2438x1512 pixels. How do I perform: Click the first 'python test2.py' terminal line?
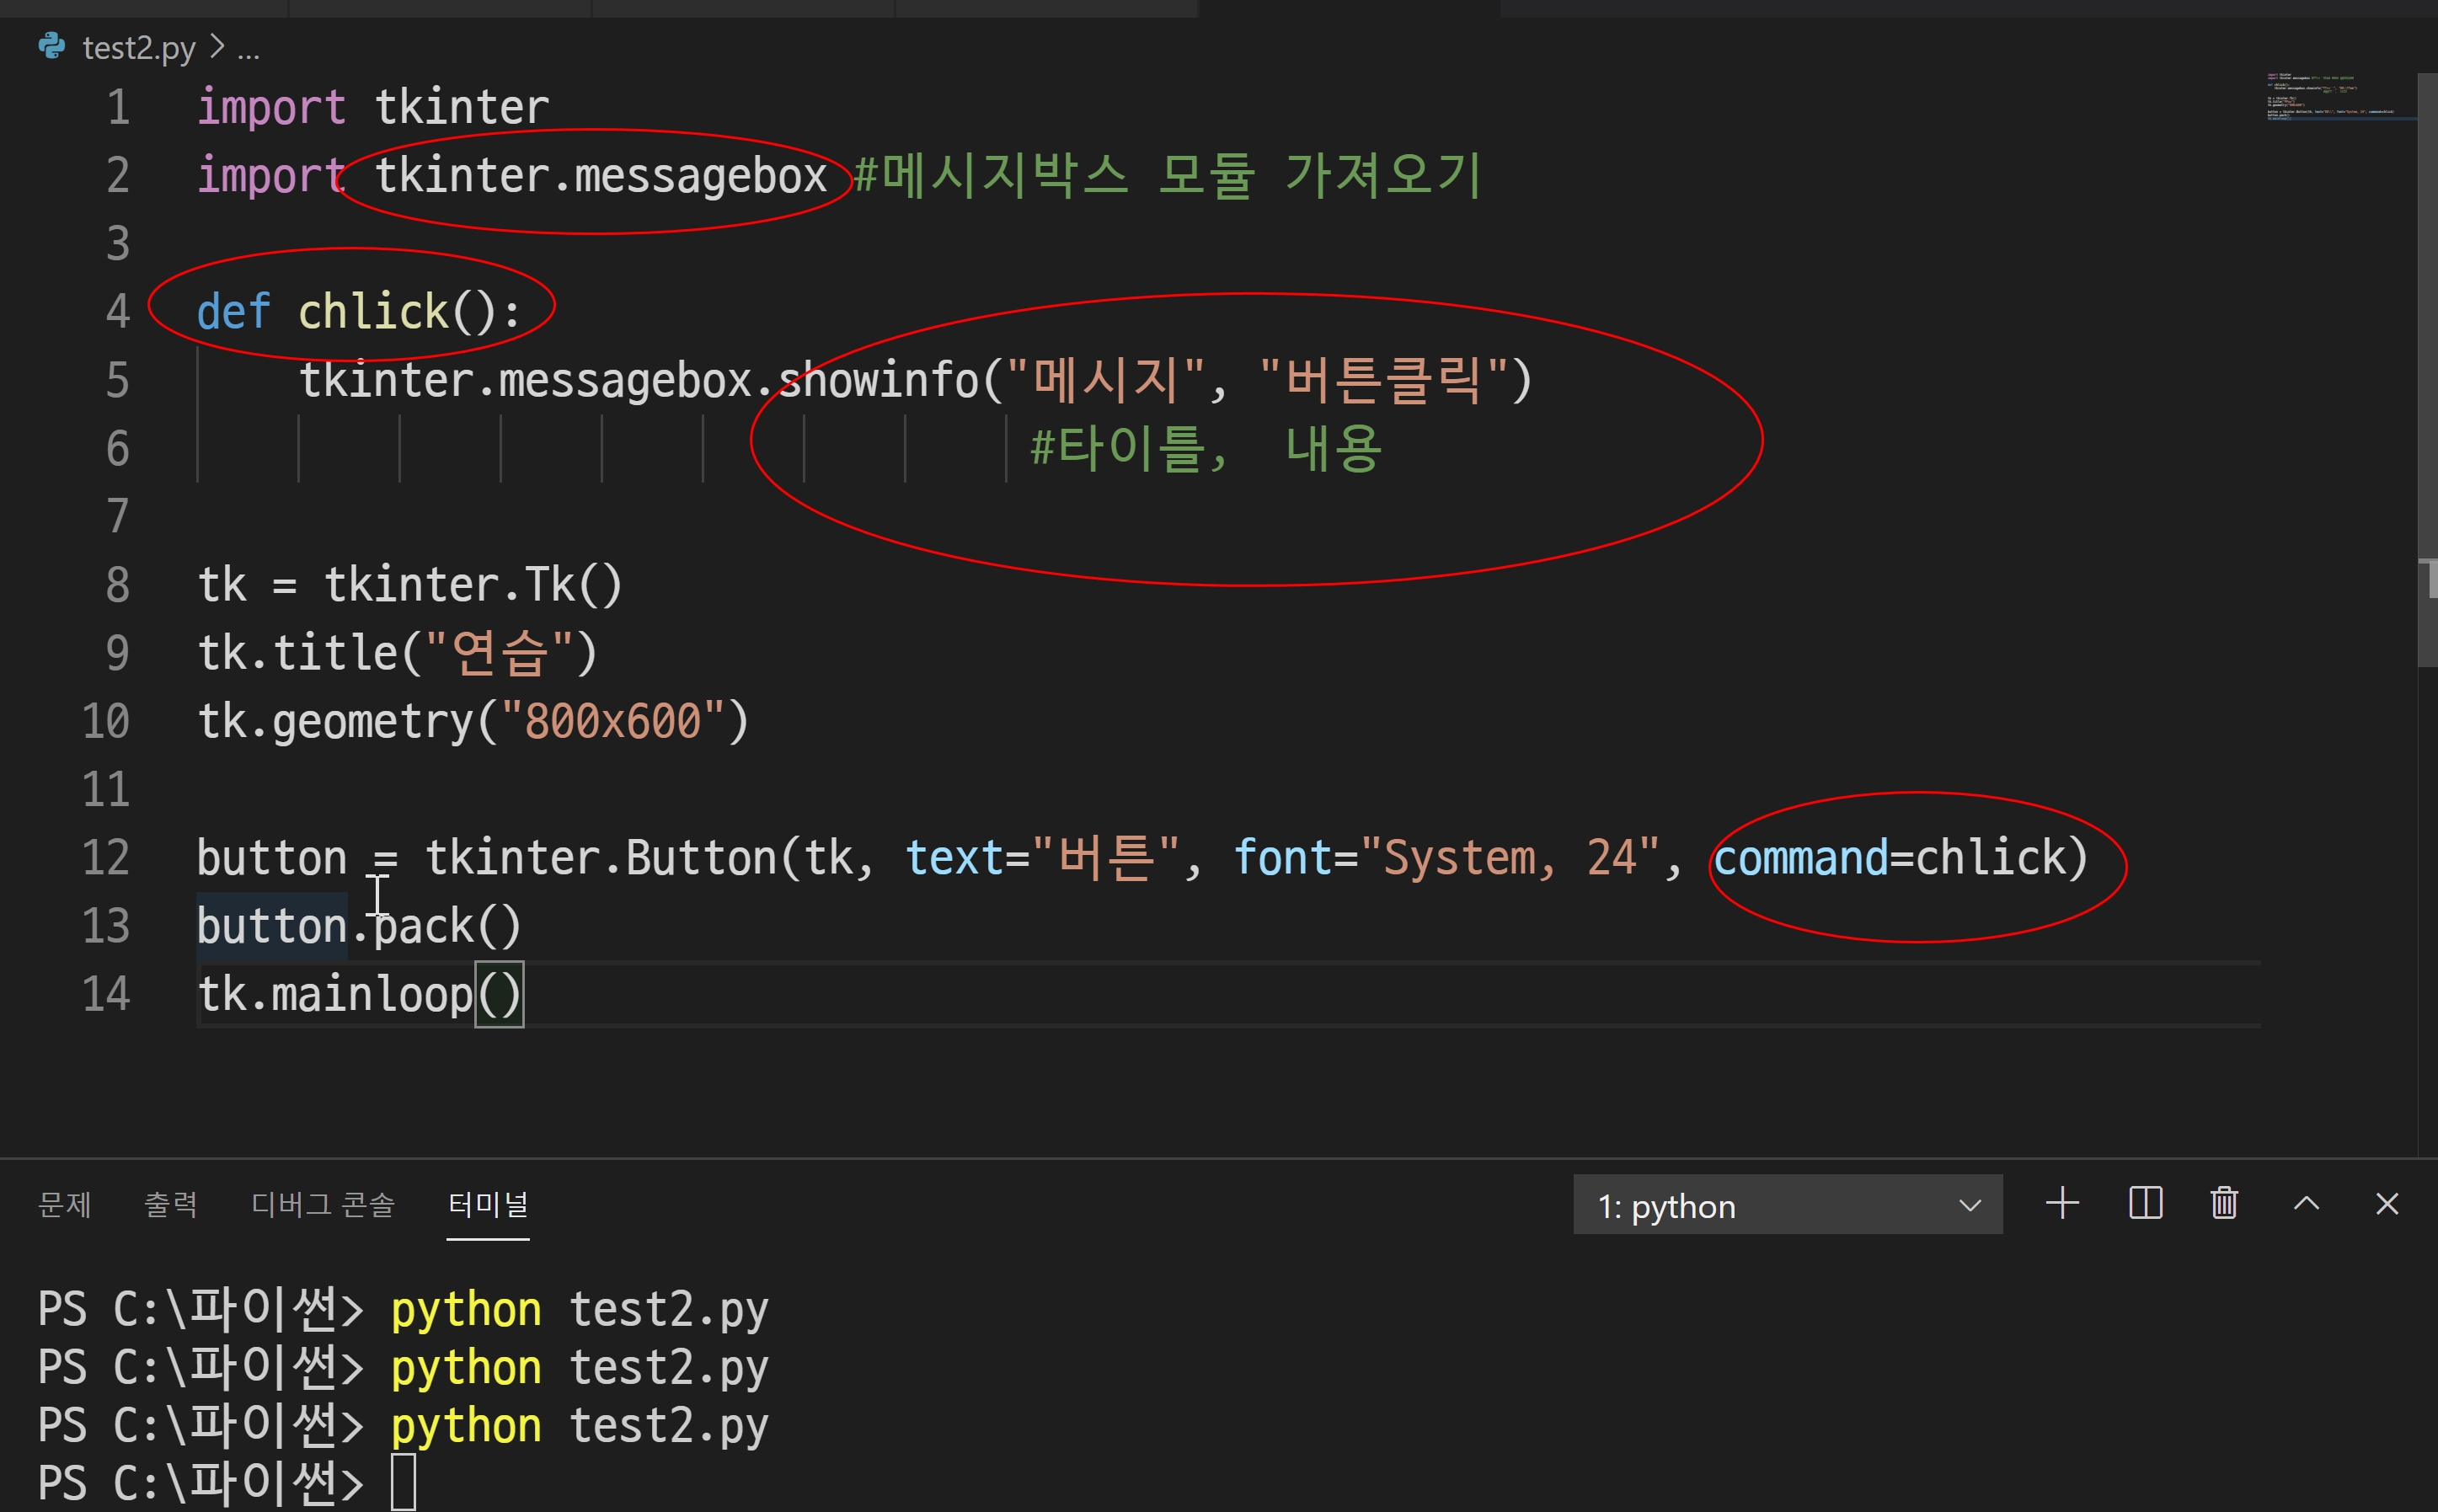pyautogui.click(x=579, y=1310)
